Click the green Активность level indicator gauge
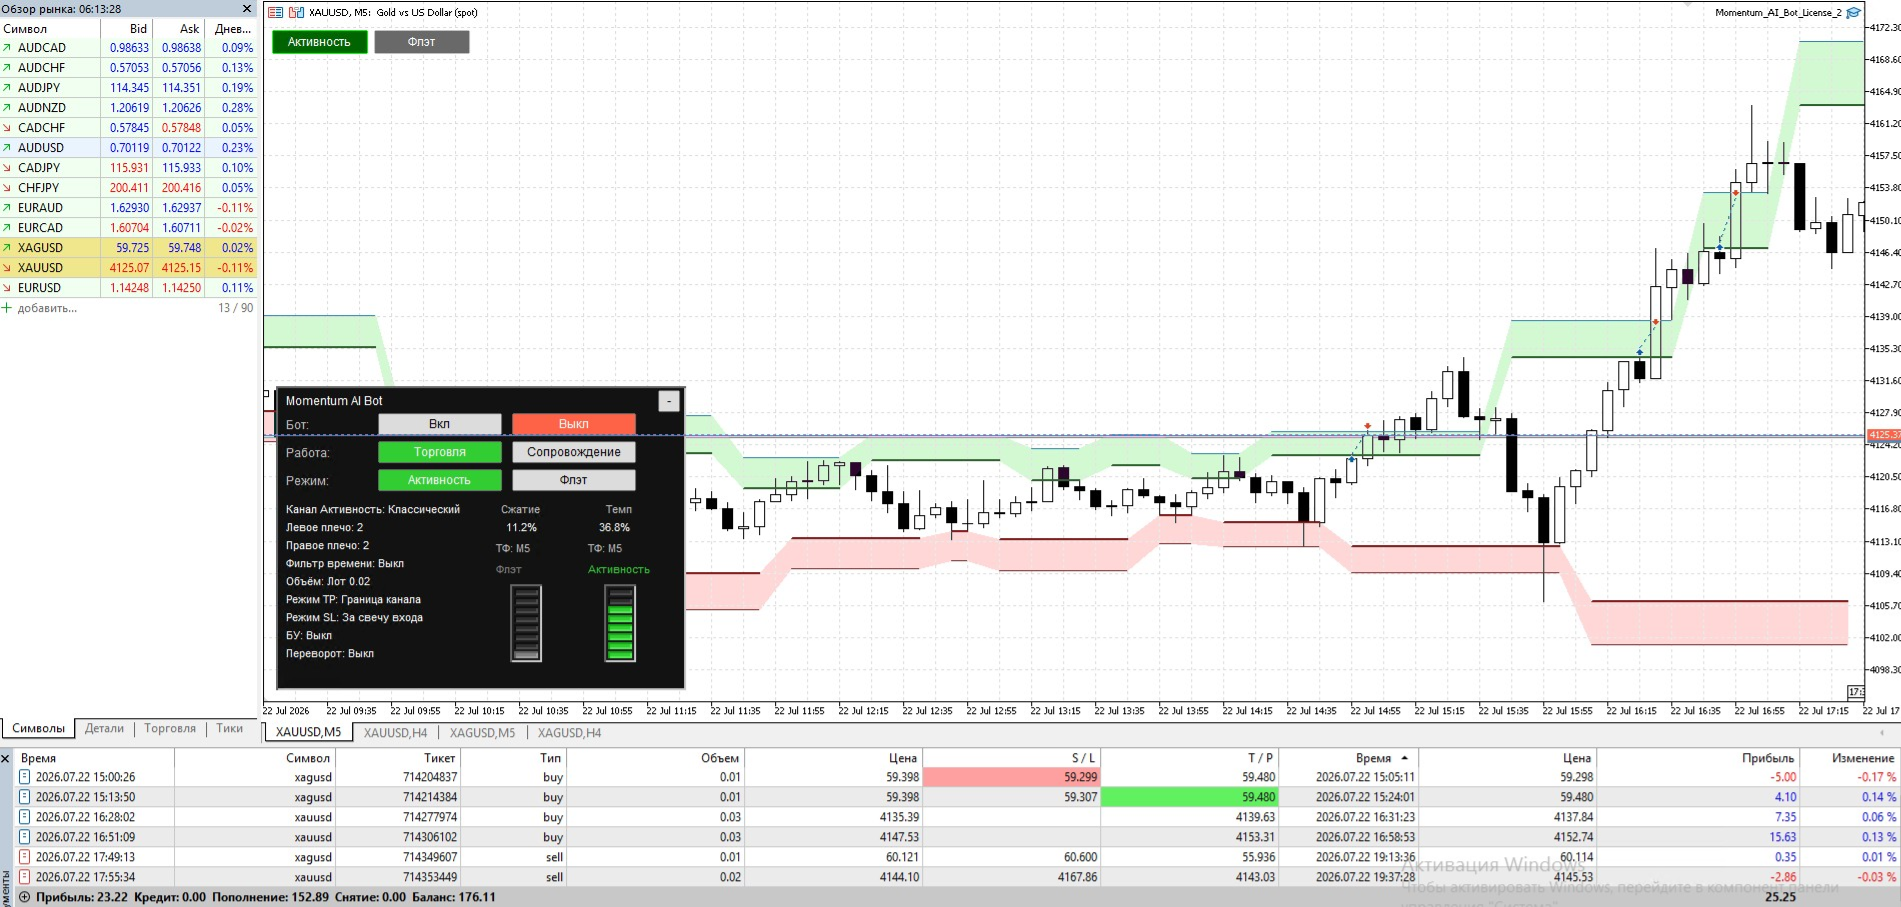The width and height of the screenshot is (1901, 907). click(620, 623)
